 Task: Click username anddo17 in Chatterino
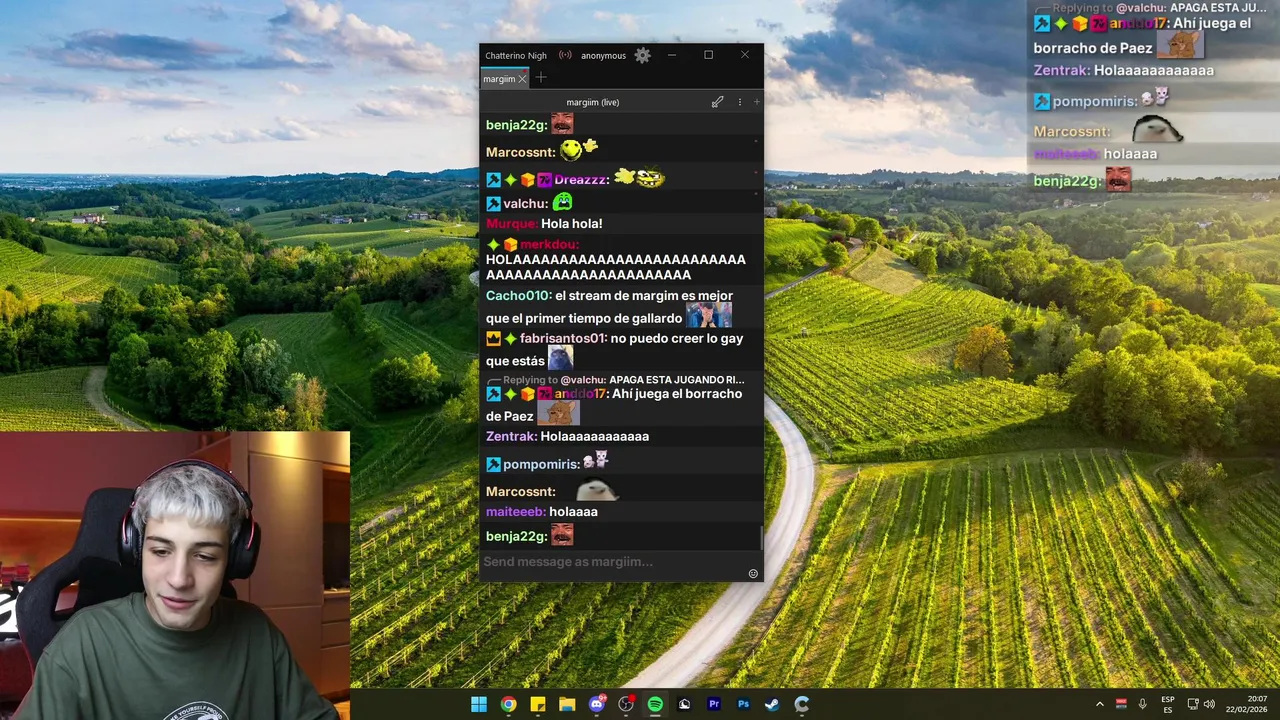coord(581,394)
